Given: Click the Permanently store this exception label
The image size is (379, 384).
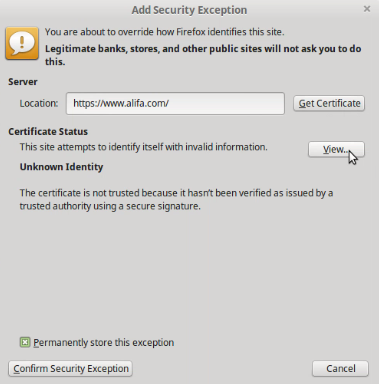Looking at the screenshot, I should tap(104, 343).
